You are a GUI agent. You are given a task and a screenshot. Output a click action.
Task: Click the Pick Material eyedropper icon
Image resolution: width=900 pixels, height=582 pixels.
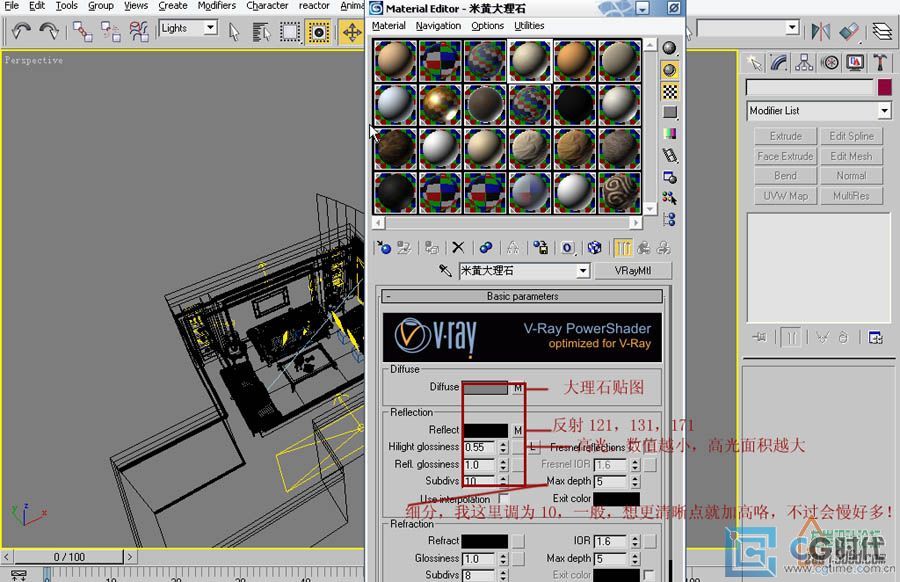click(x=446, y=271)
